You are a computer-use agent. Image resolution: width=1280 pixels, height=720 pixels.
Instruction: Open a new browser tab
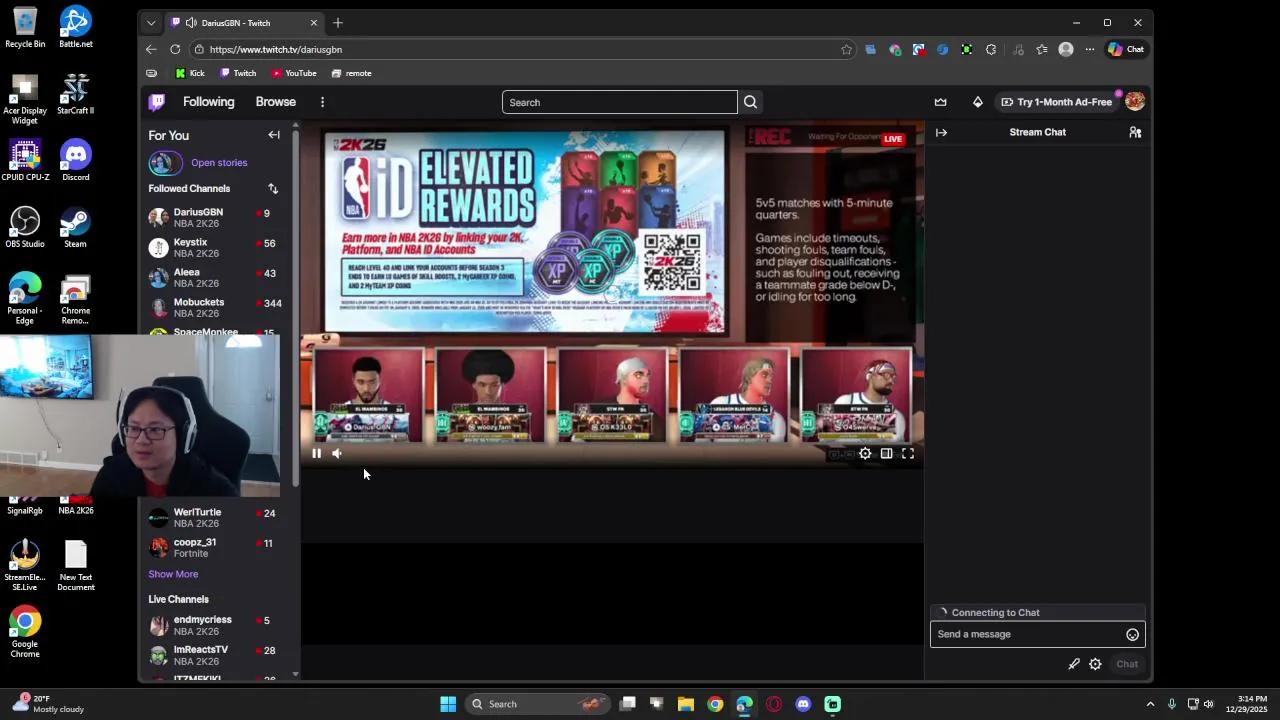(x=338, y=23)
